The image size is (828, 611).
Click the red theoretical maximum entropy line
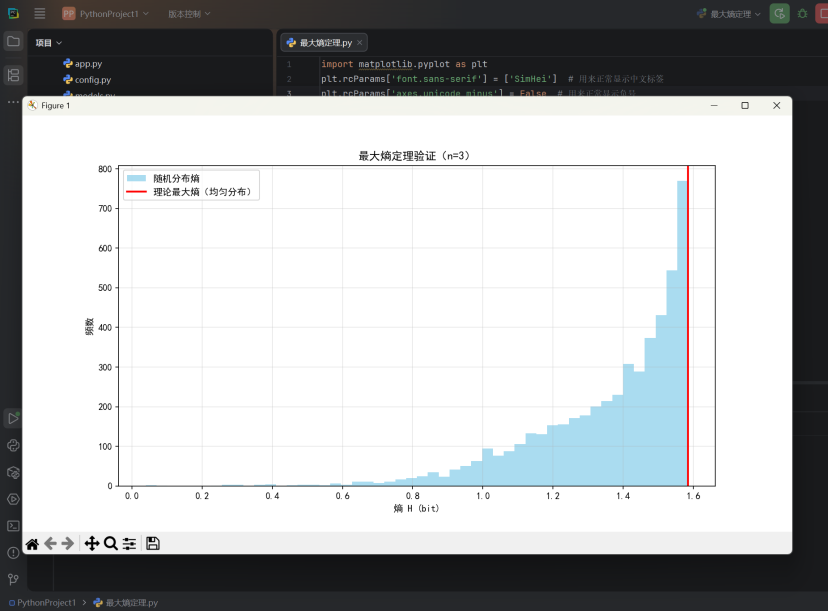coord(688,326)
